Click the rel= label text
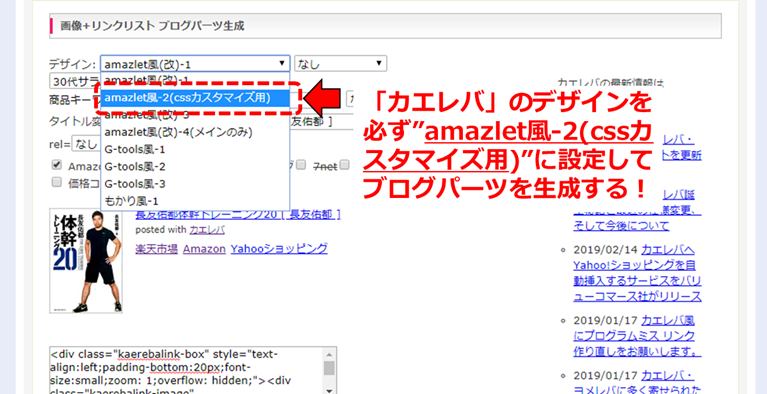This screenshot has width=767, height=394. [60, 143]
